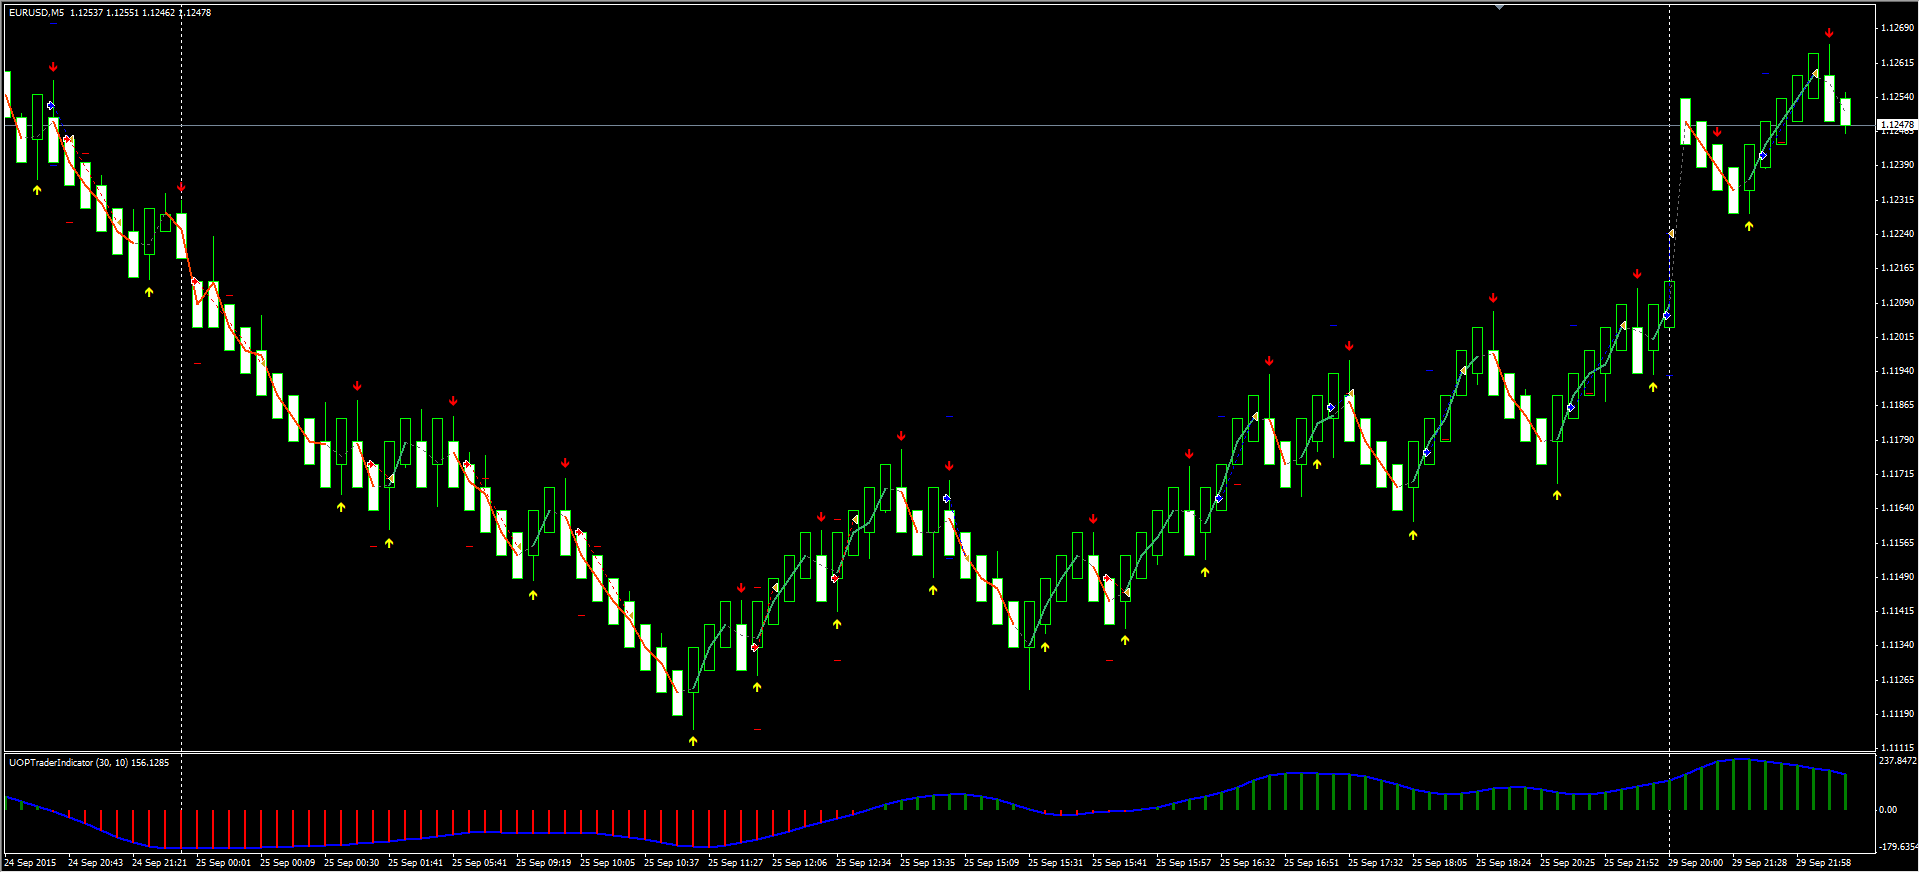Click time label 25 Sep 15:57
The width and height of the screenshot is (1920, 873).
tap(1183, 862)
